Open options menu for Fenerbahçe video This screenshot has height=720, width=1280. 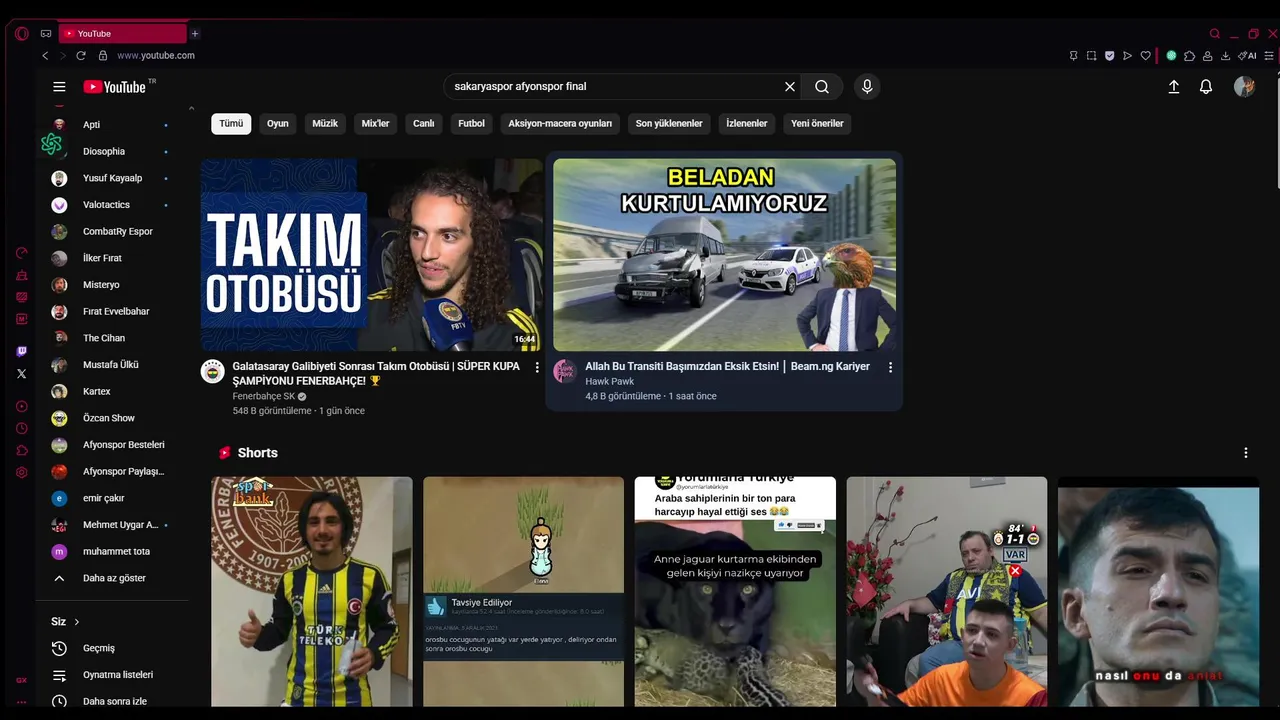537,367
